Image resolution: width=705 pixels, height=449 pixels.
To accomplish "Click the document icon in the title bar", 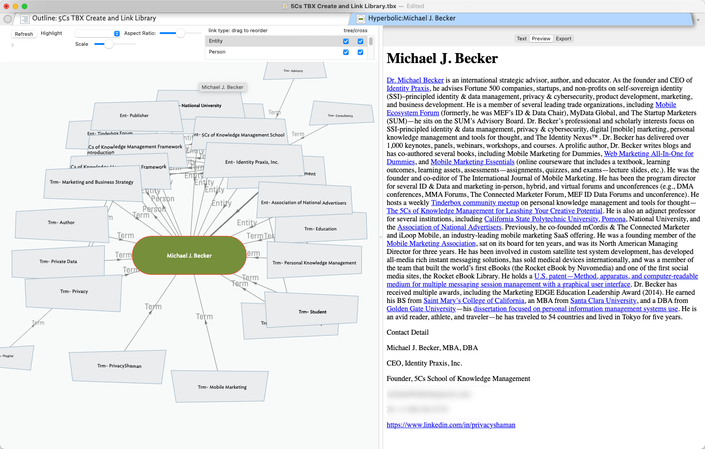I will 285,6.
